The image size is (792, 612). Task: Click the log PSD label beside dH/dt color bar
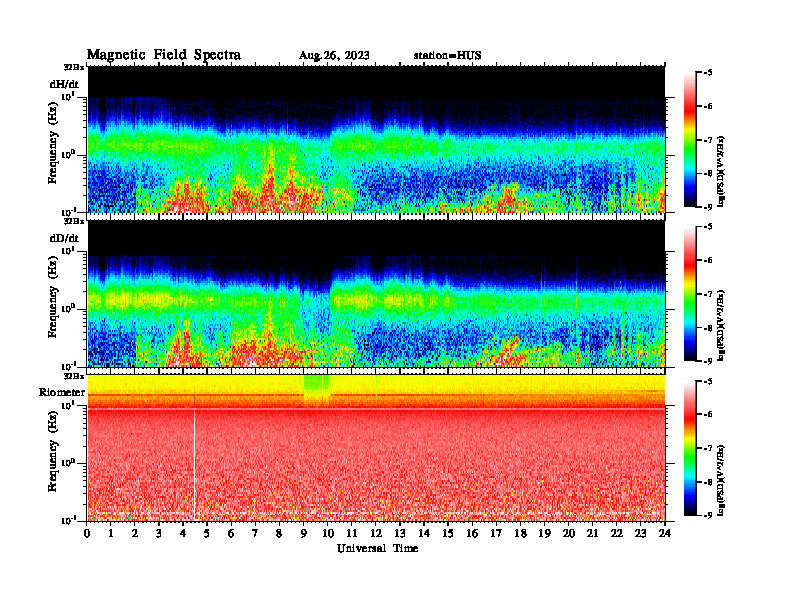[722, 171]
